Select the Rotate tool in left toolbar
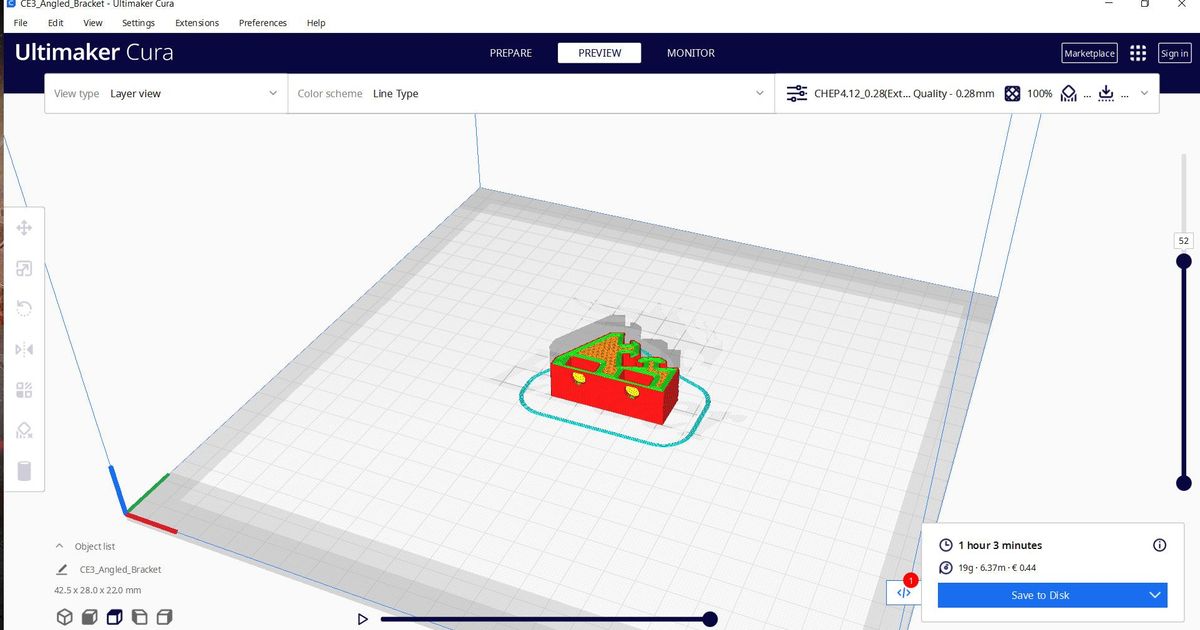The image size is (1200, 630). click(25, 309)
